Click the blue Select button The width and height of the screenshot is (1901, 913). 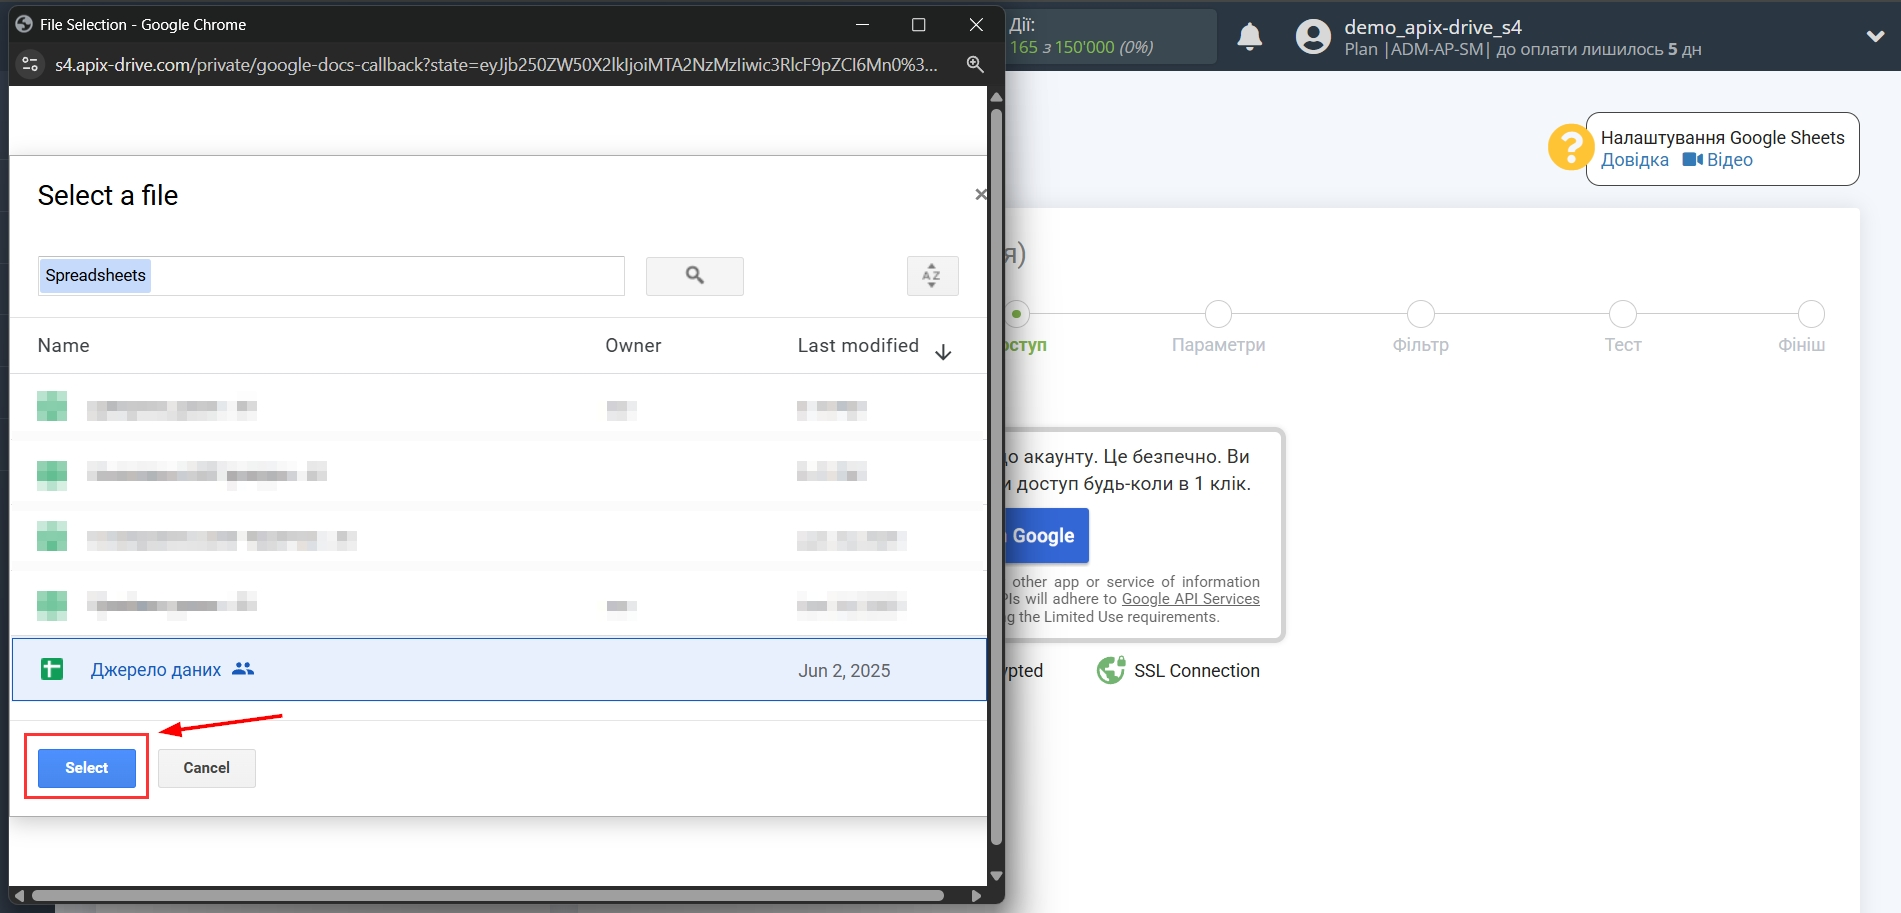click(x=87, y=768)
